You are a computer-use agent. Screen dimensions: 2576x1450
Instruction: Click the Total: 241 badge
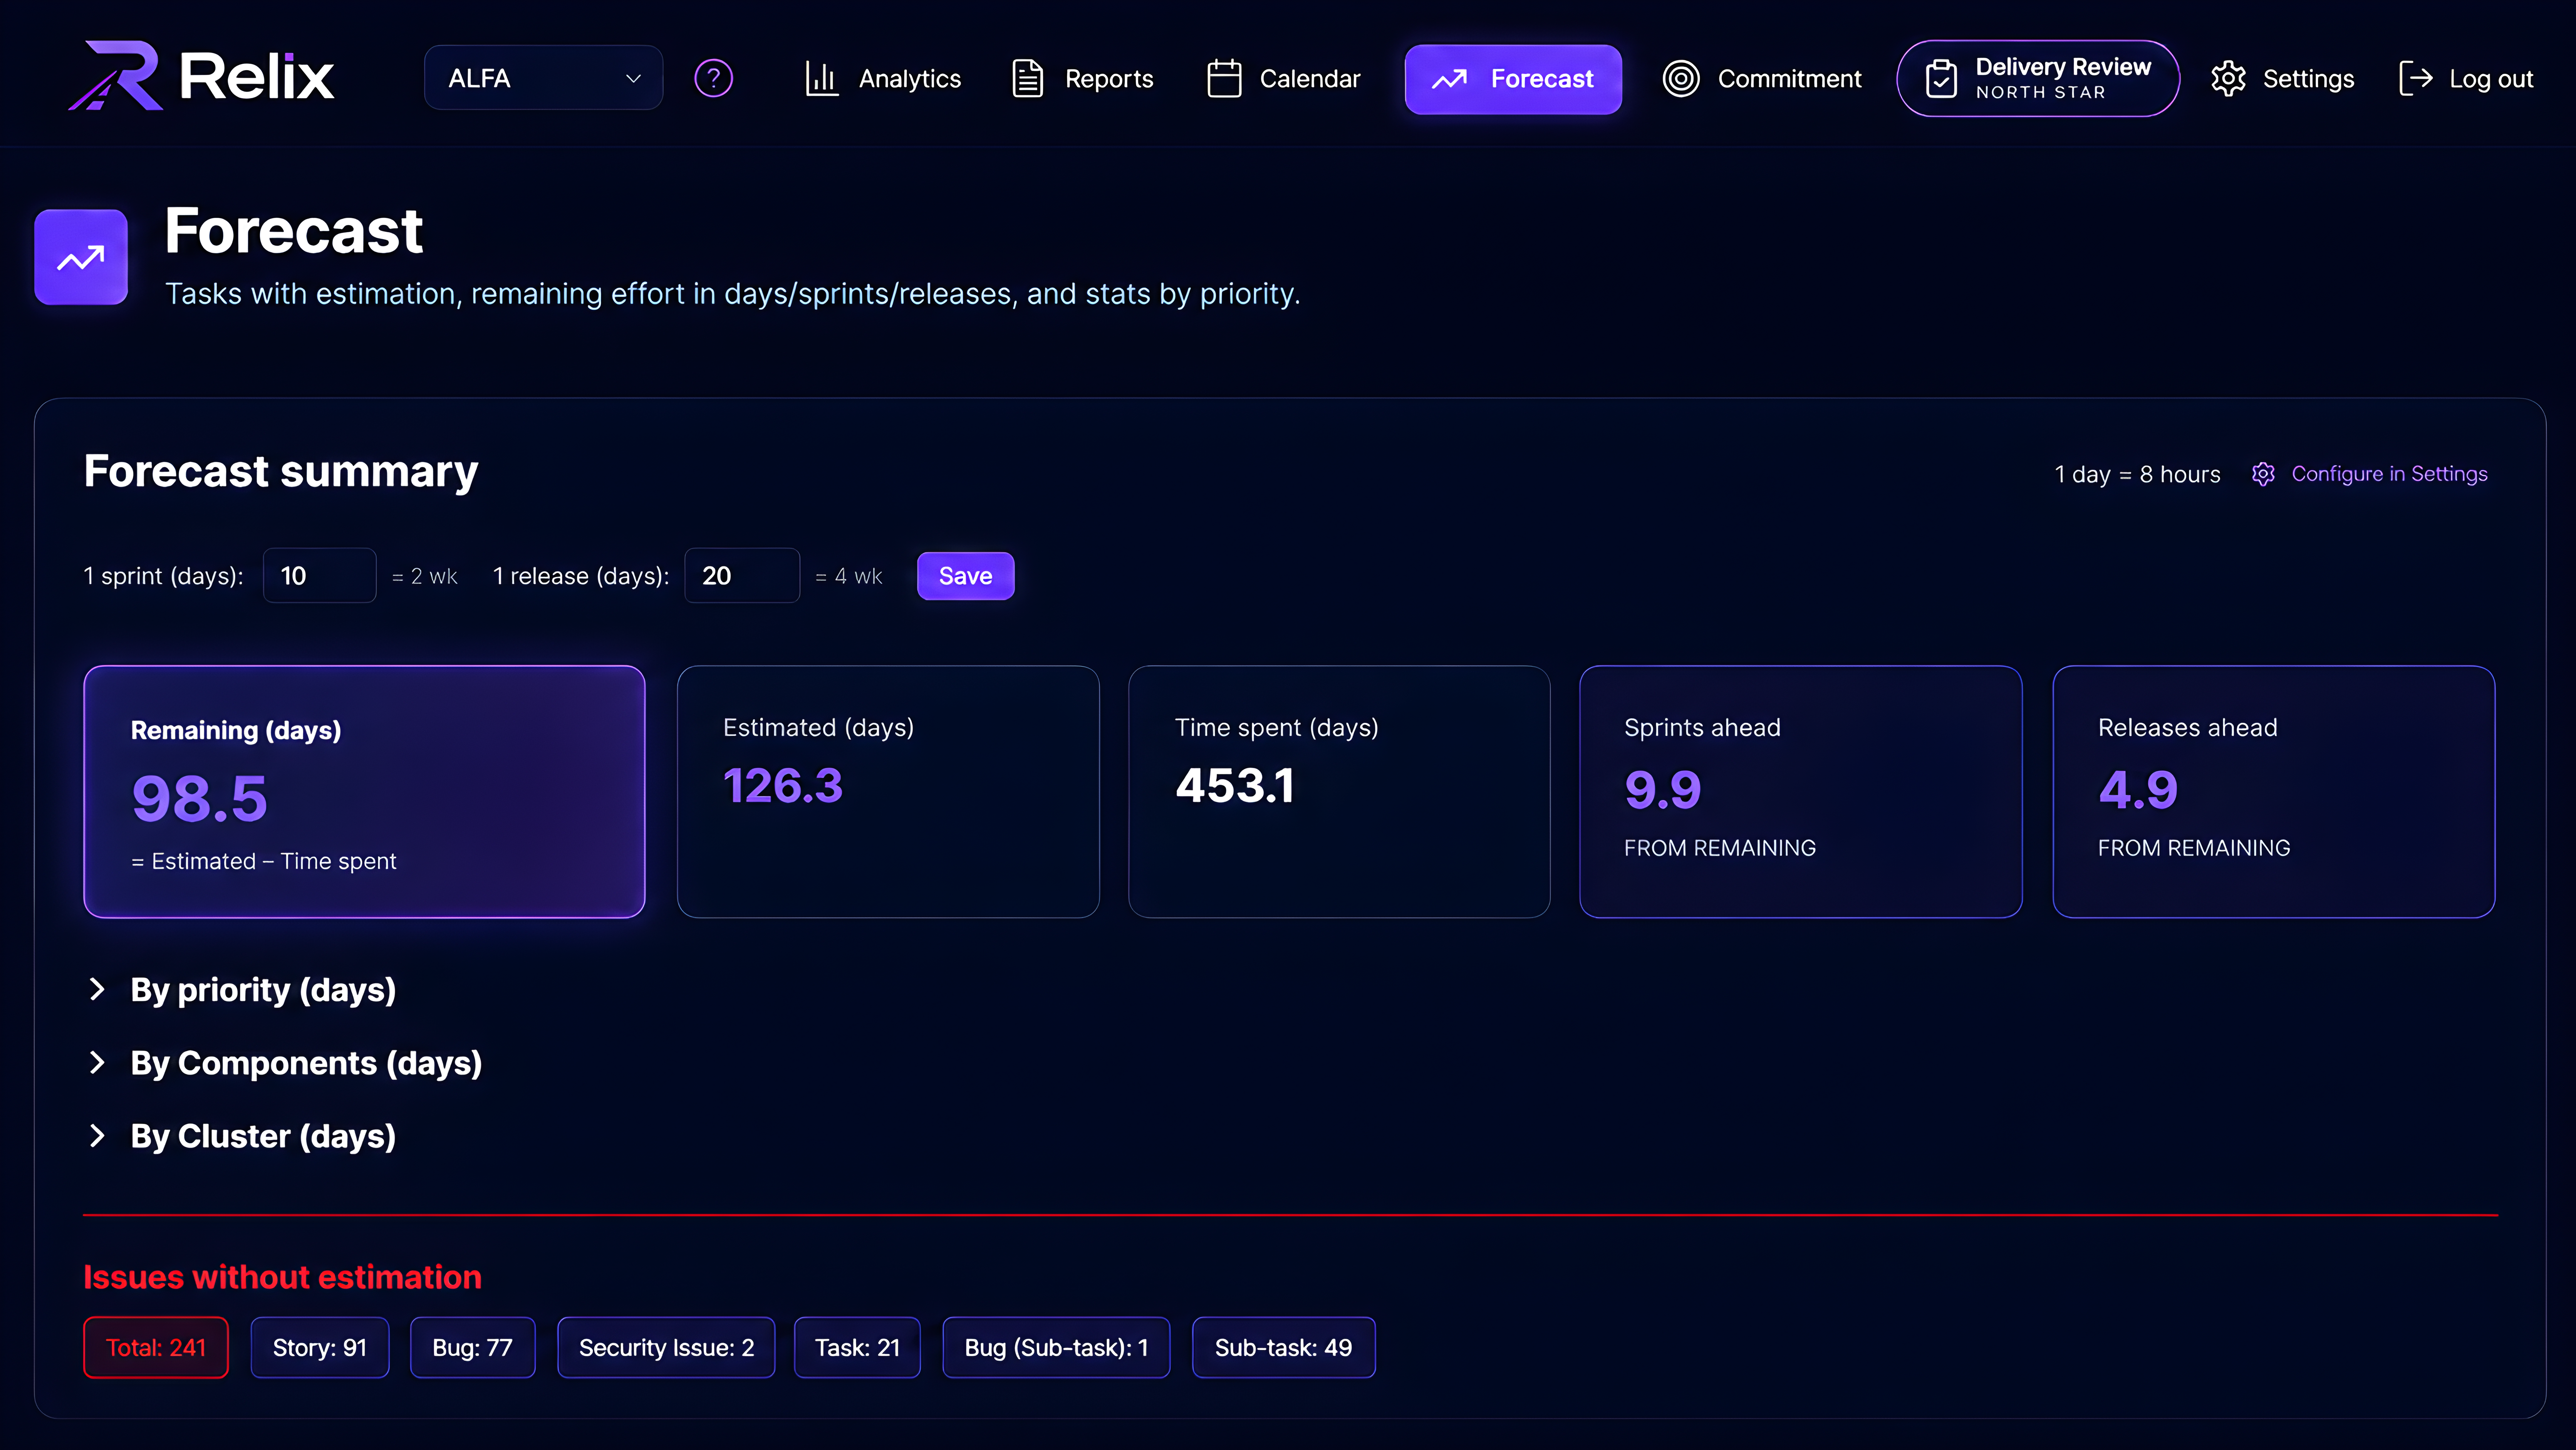coord(156,1348)
